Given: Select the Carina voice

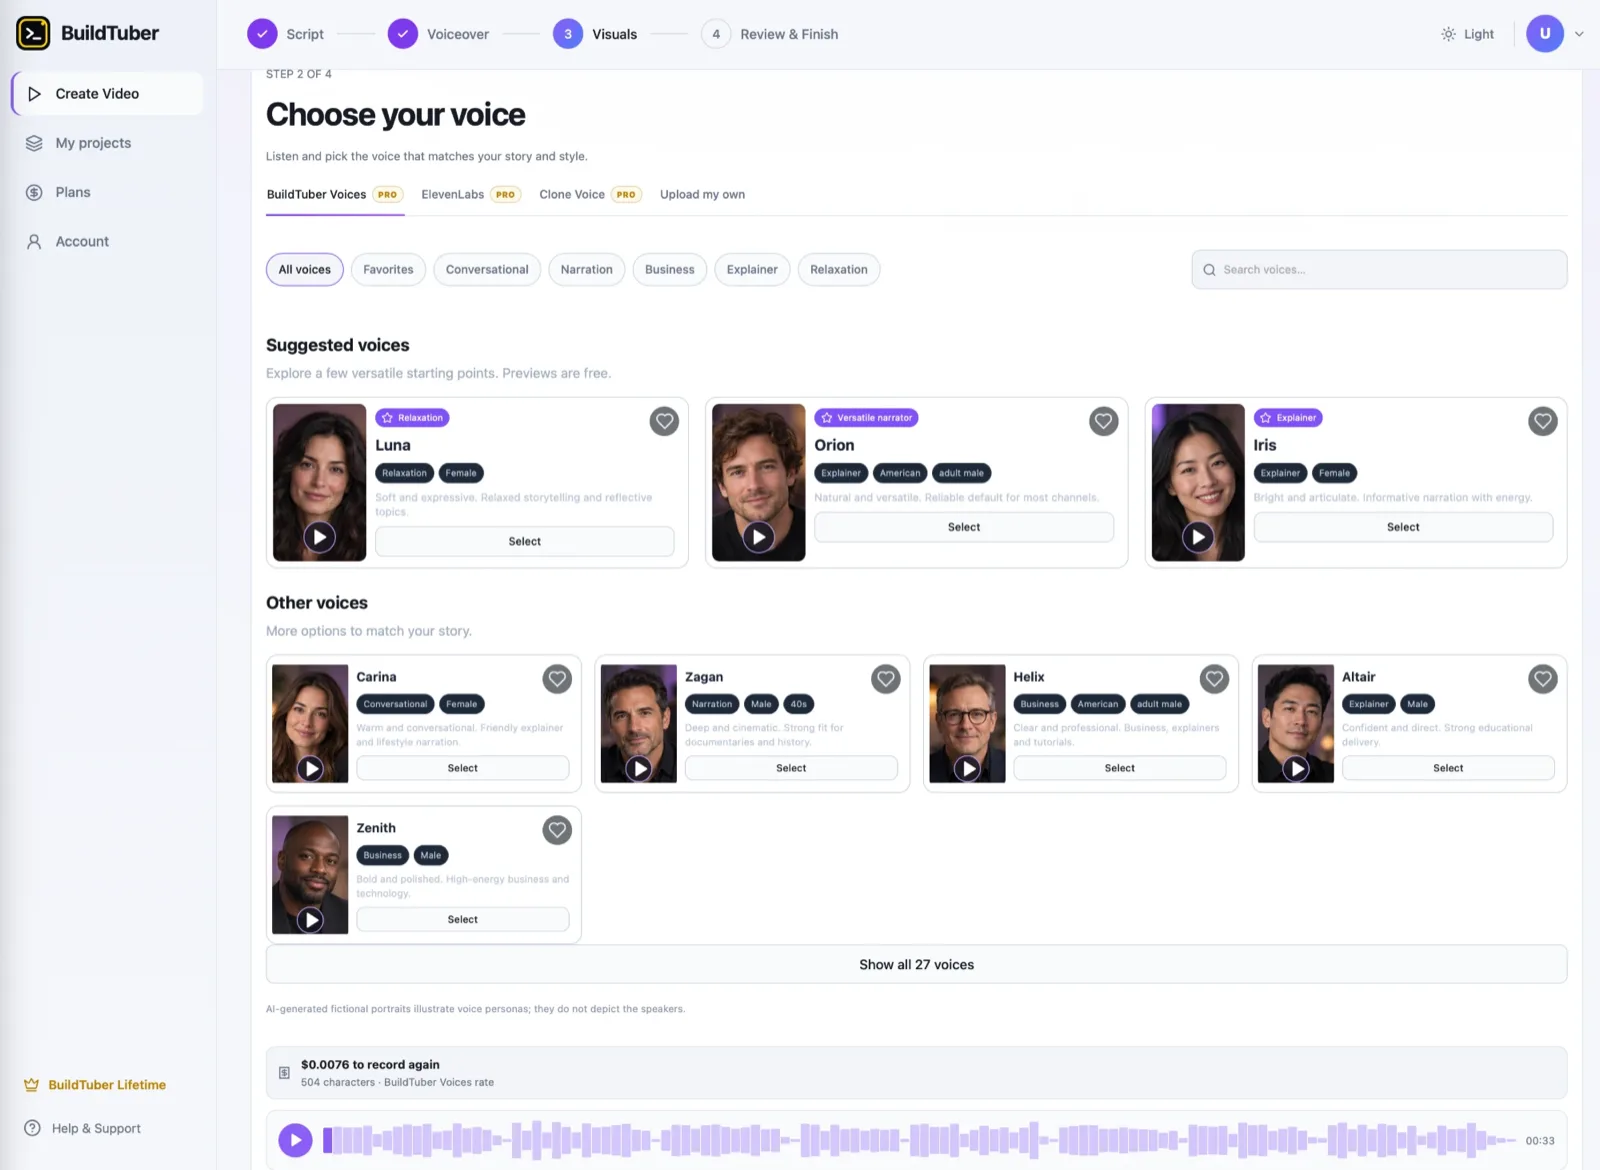Looking at the screenshot, I should pyautogui.click(x=463, y=768).
